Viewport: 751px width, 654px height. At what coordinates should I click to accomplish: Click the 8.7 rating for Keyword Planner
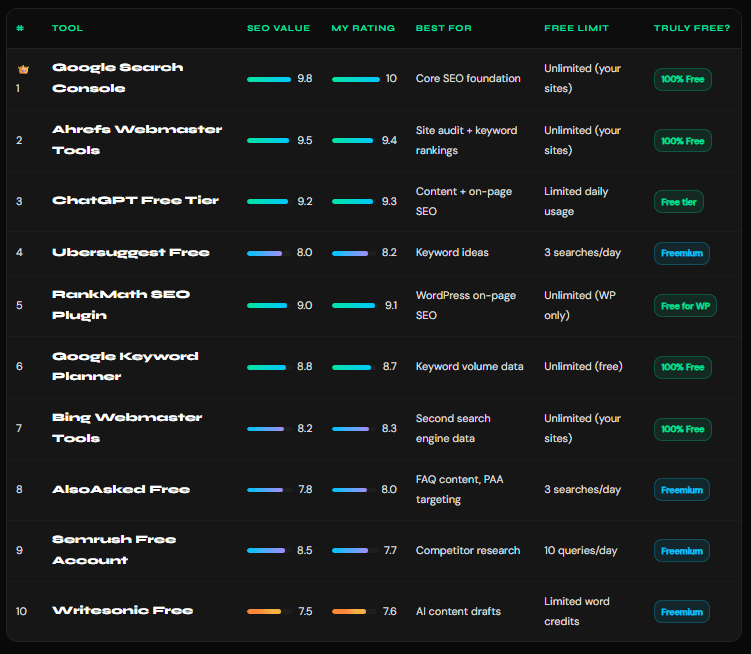pyautogui.click(x=389, y=367)
